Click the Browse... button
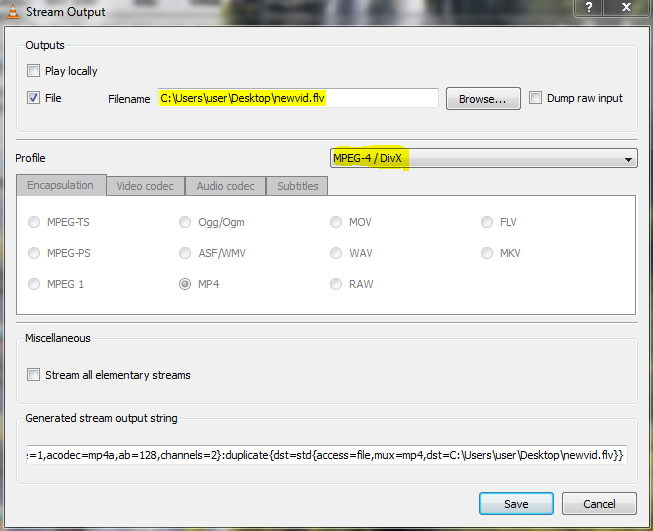 tap(483, 99)
